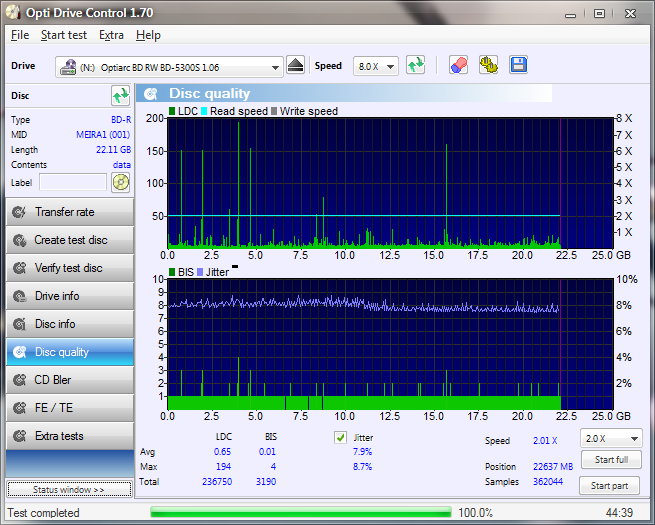655x525 pixels.
Task: Click the save floppy disk icon
Action: 518,66
